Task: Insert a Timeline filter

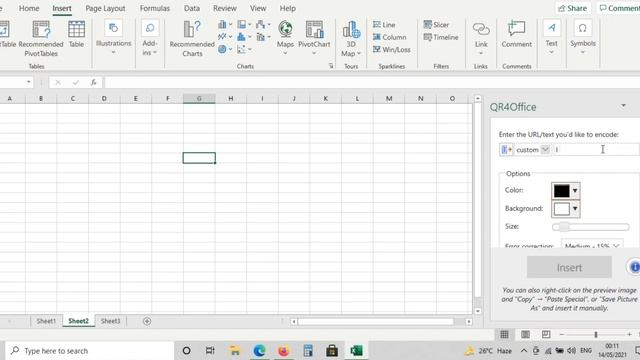Action: 441,37
